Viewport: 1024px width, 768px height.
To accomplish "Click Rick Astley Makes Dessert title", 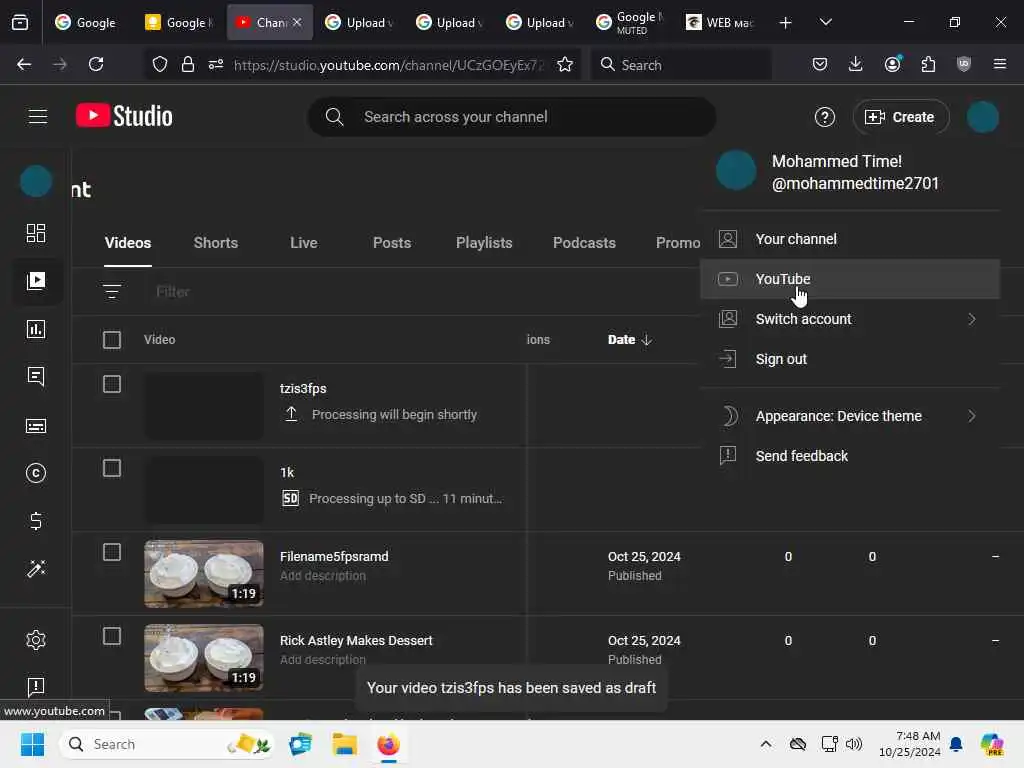I will click(356, 641).
